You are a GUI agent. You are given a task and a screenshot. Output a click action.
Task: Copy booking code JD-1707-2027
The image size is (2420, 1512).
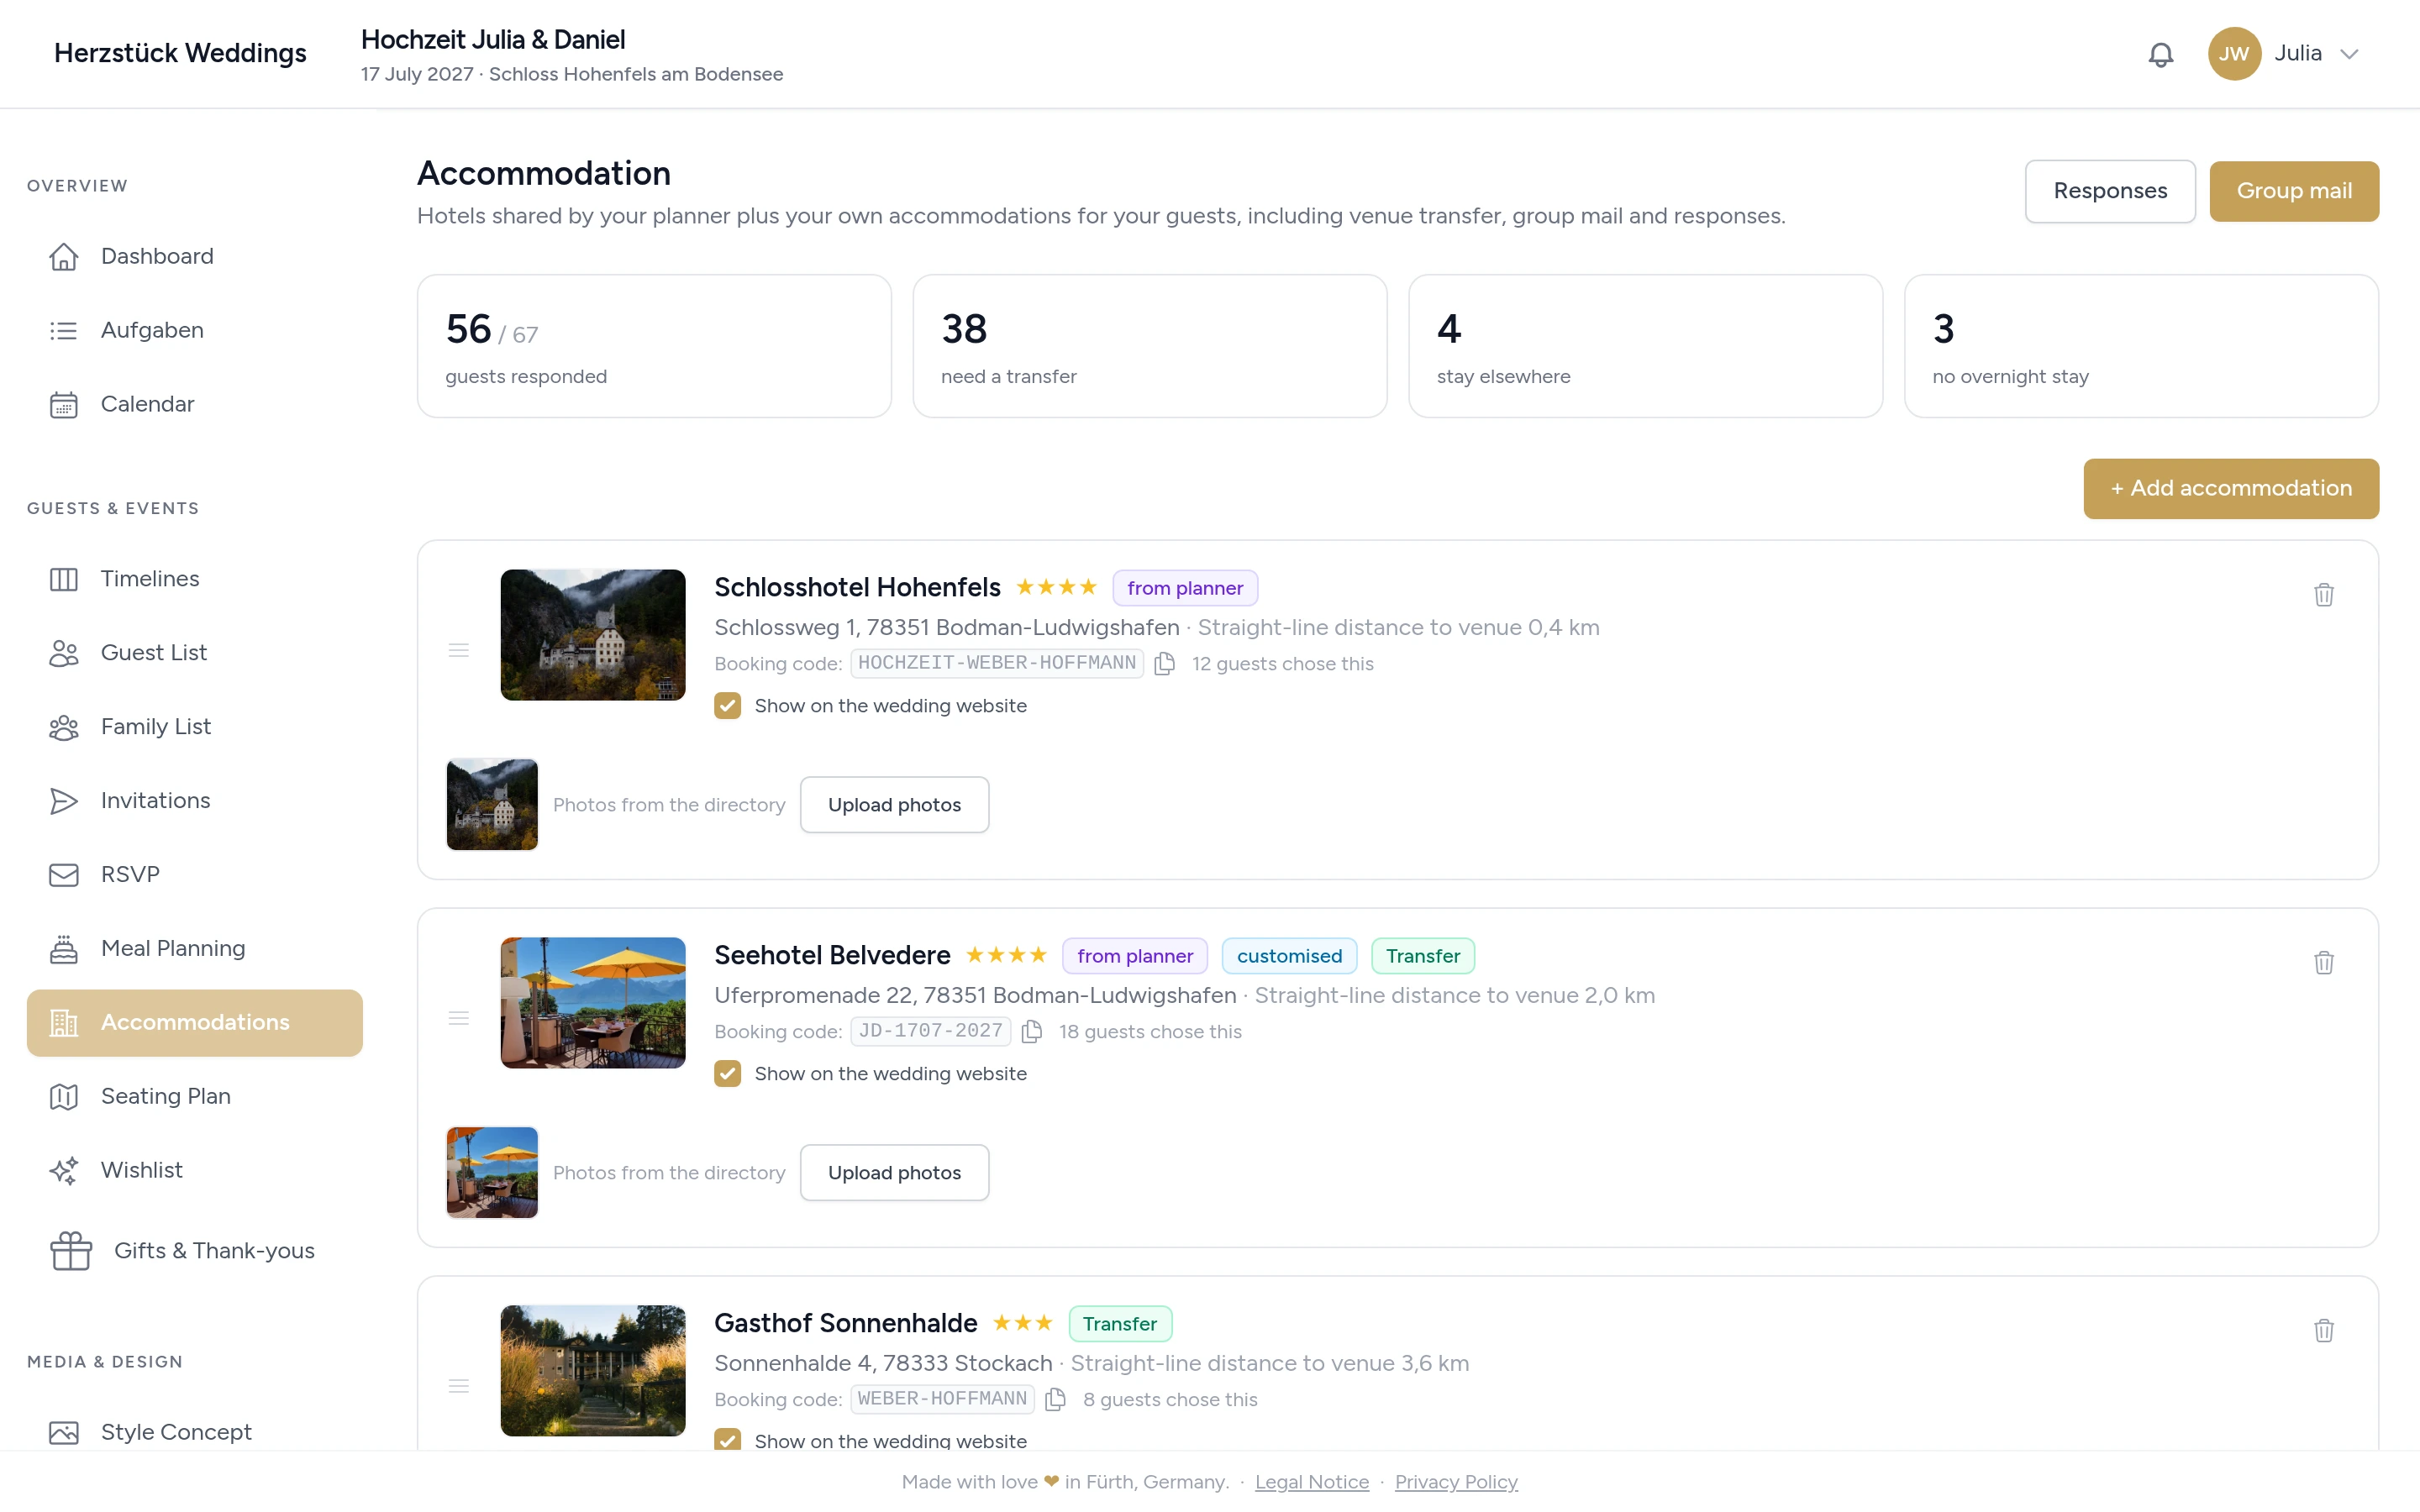[x=1032, y=1032]
